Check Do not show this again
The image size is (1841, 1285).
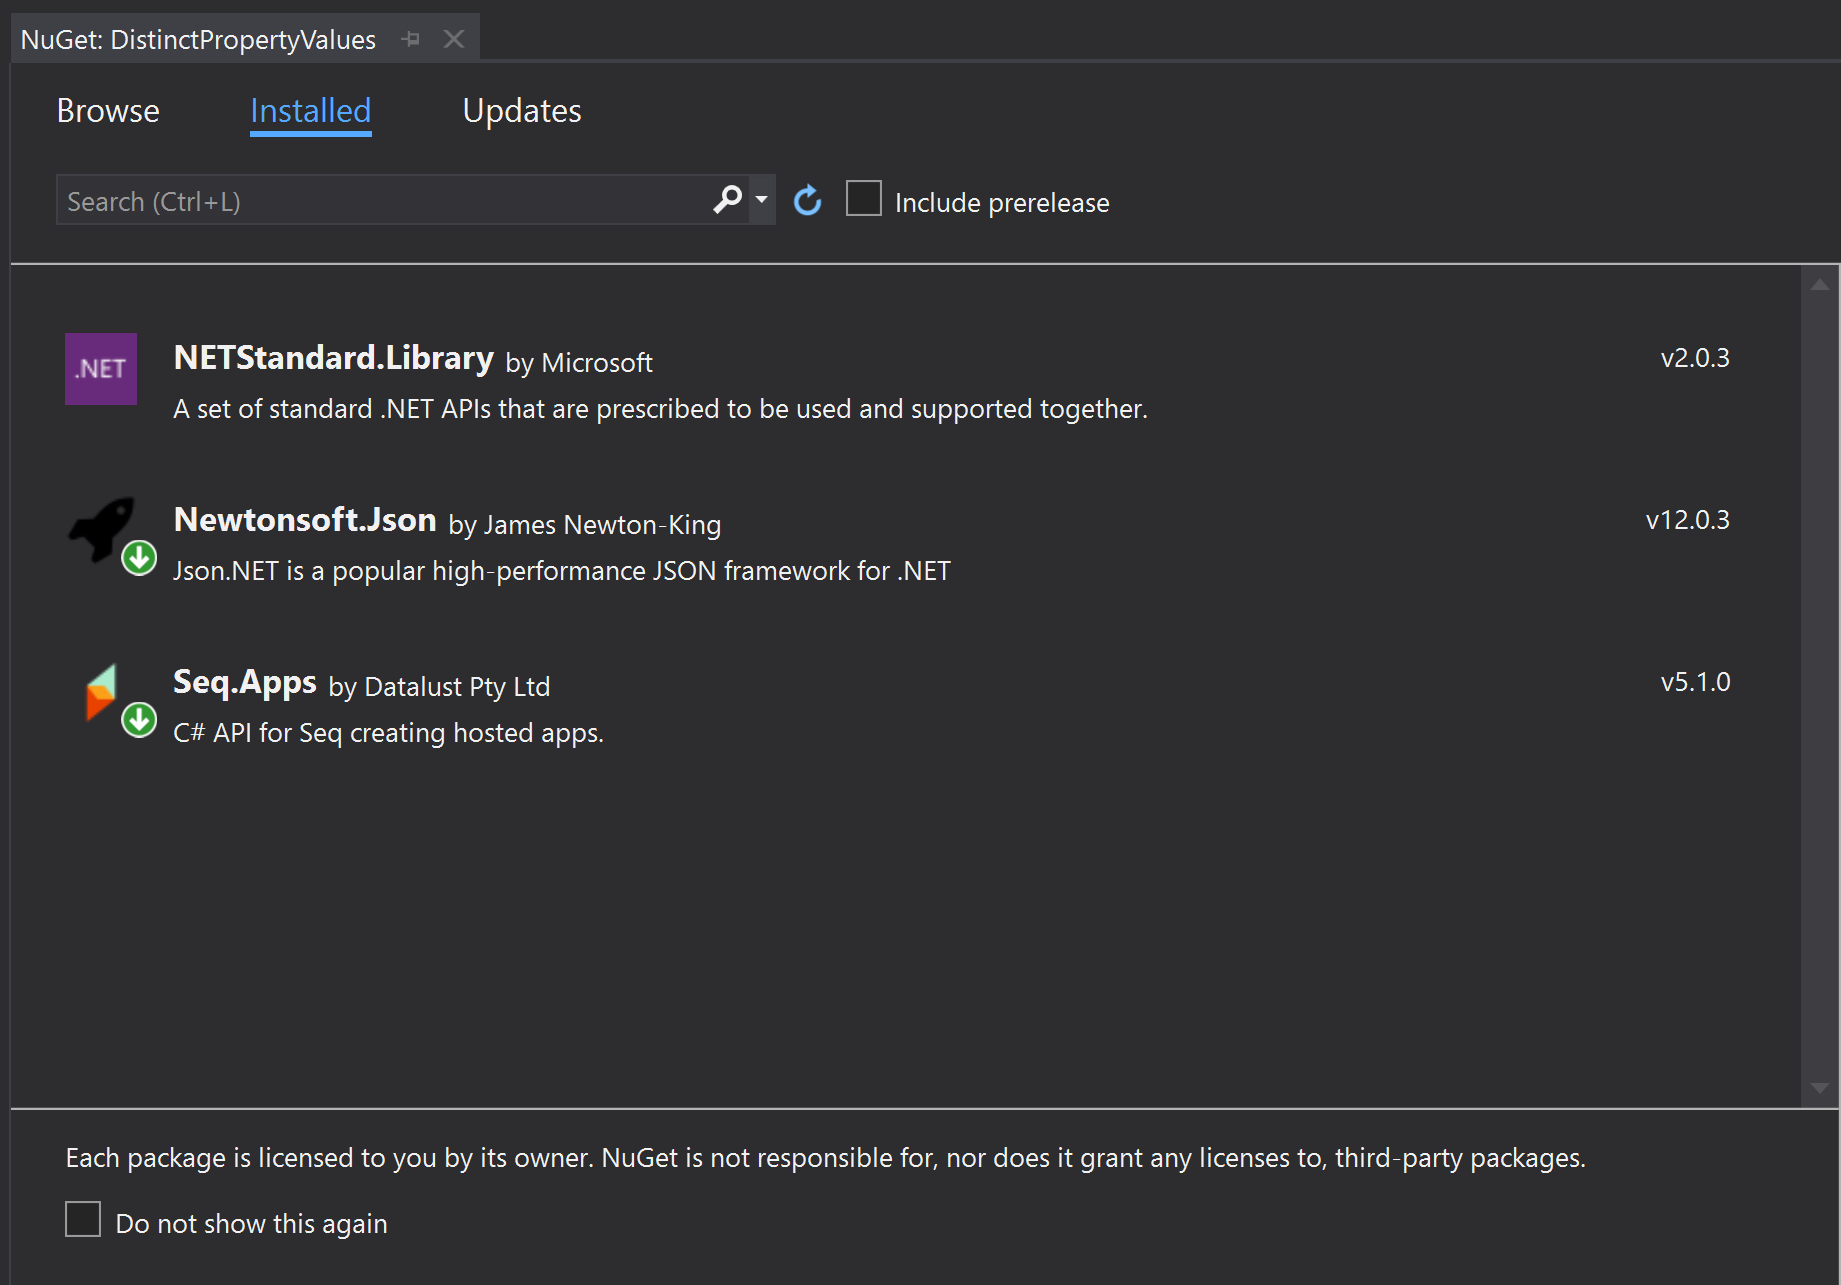click(82, 1219)
